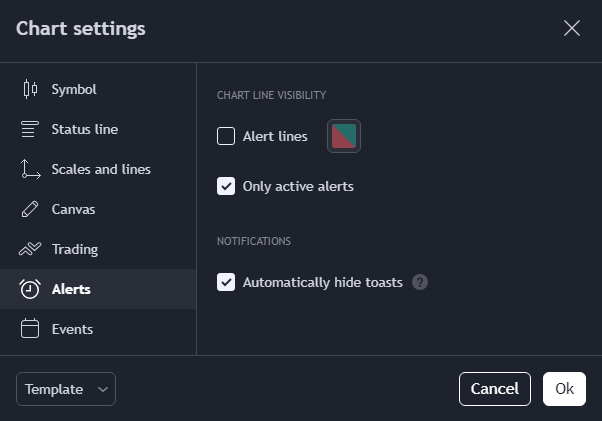Click the help icon beside toasts option
This screenshot has height=421, width=602.
point(420,282)
